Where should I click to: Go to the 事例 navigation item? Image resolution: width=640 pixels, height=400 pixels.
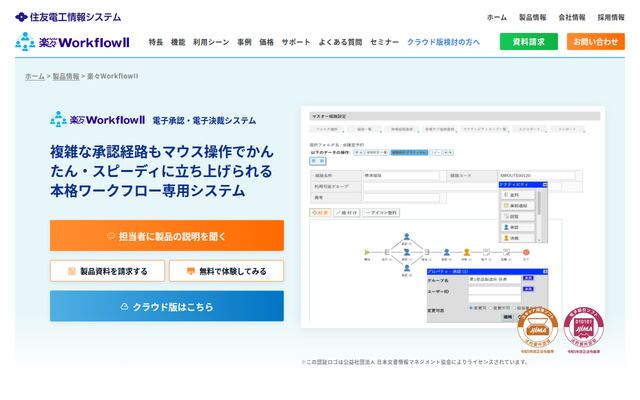(x=244, y=42)
